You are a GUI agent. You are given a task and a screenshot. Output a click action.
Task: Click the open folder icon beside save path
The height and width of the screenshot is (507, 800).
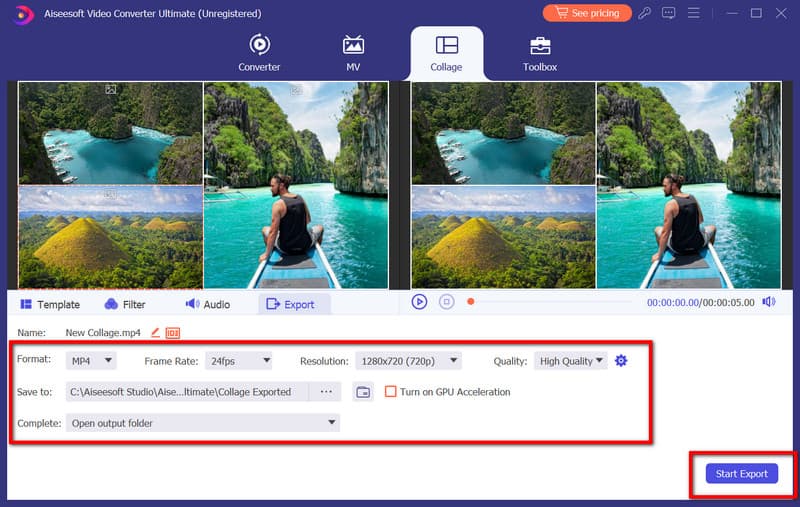[x=363, y=392]
